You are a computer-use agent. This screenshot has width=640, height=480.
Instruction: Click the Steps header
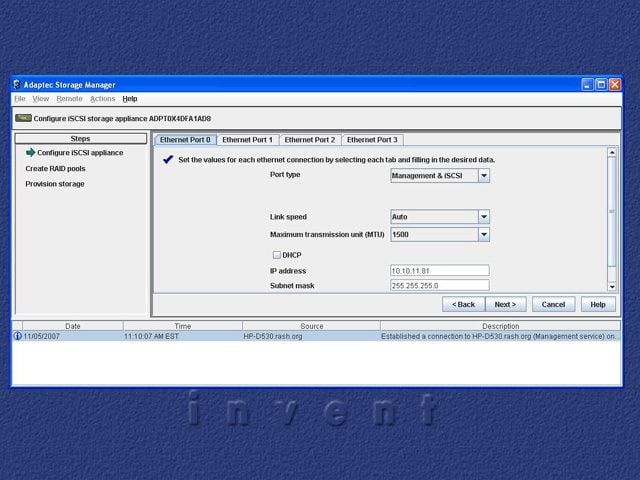click(80, 139)
